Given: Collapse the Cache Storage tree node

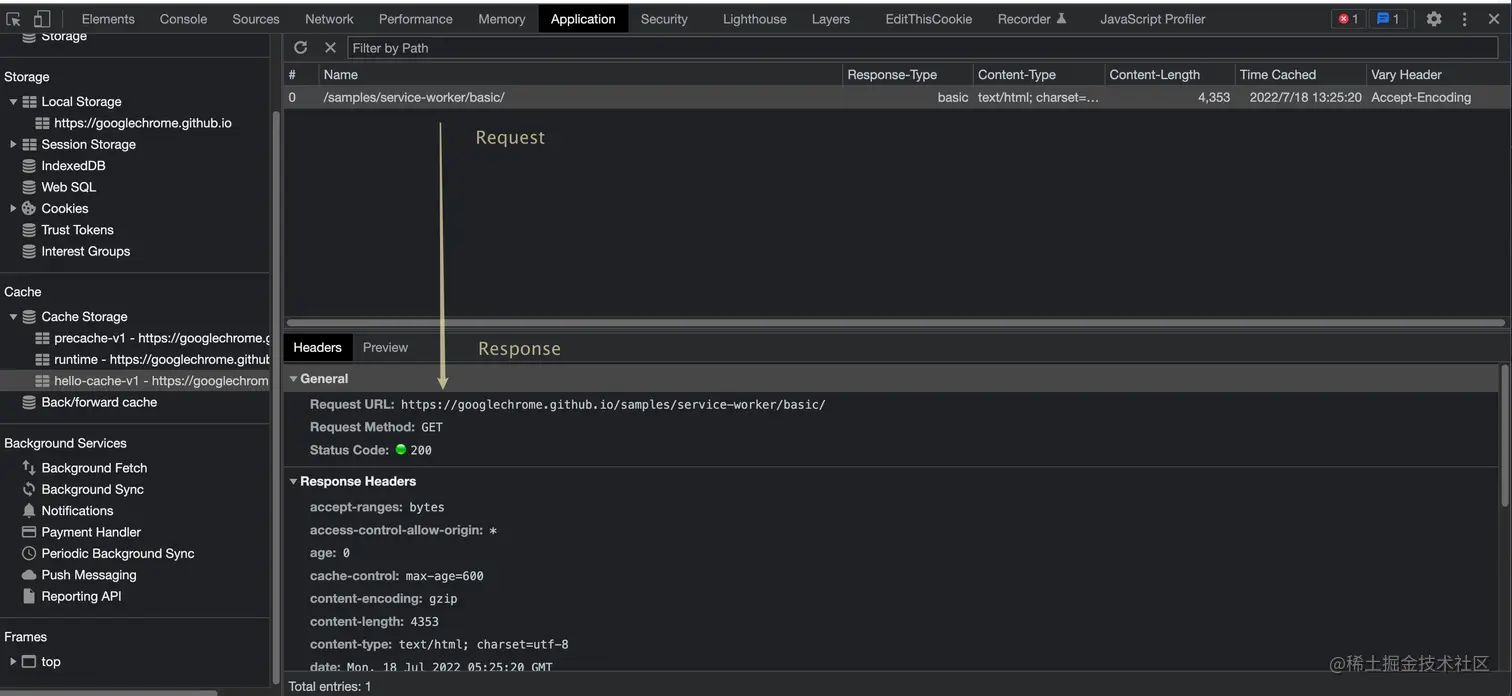Looking at the screenshot, I should pos(13,317).
